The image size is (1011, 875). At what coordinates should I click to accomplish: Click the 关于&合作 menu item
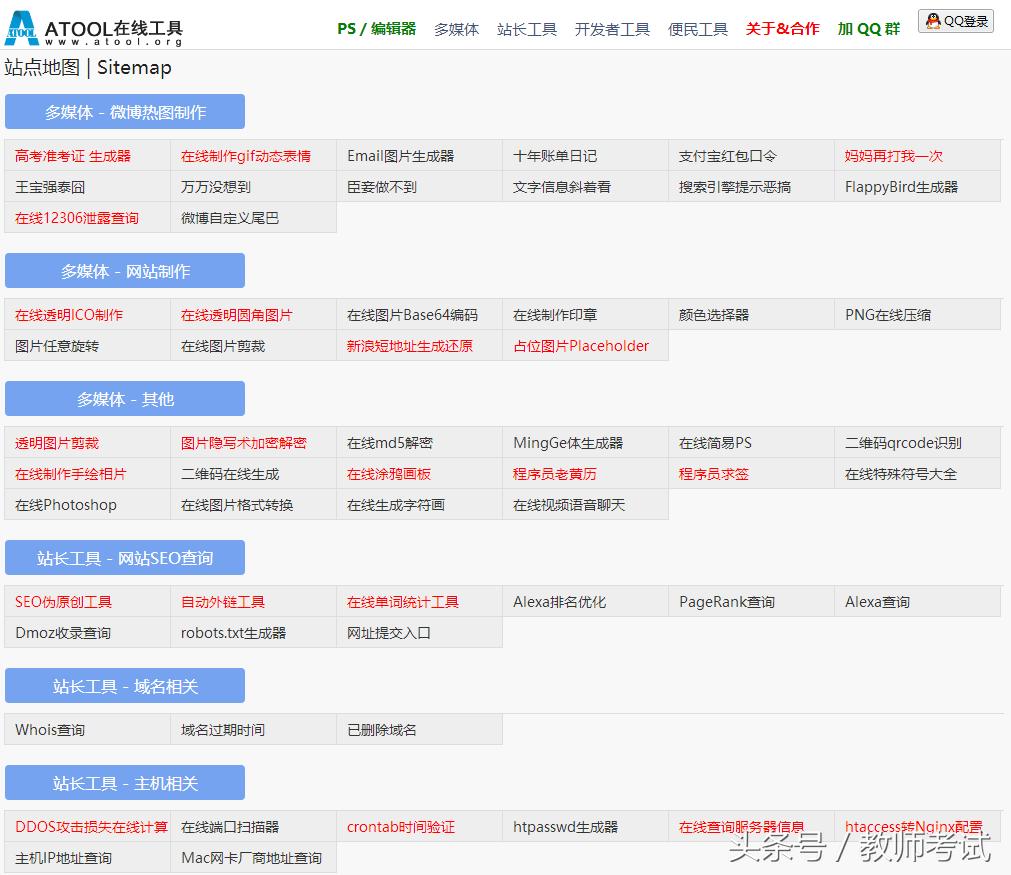point(781,29)
